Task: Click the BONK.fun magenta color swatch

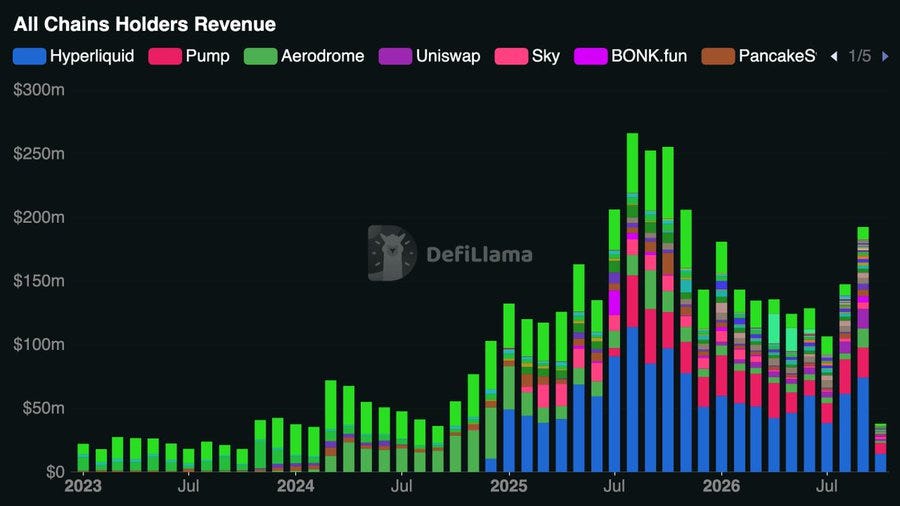Action: [591, 56]
